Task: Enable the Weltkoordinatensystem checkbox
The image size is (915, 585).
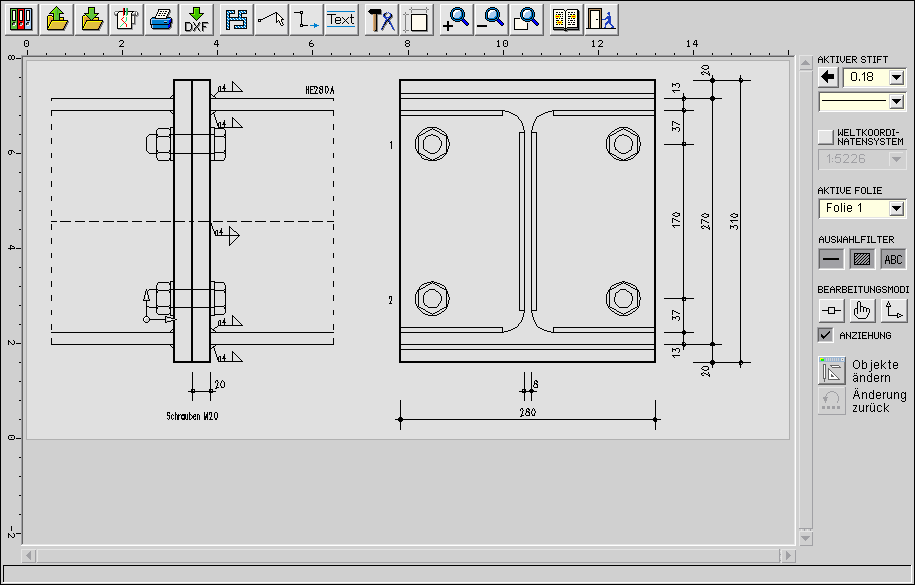Action: [825, 136]
